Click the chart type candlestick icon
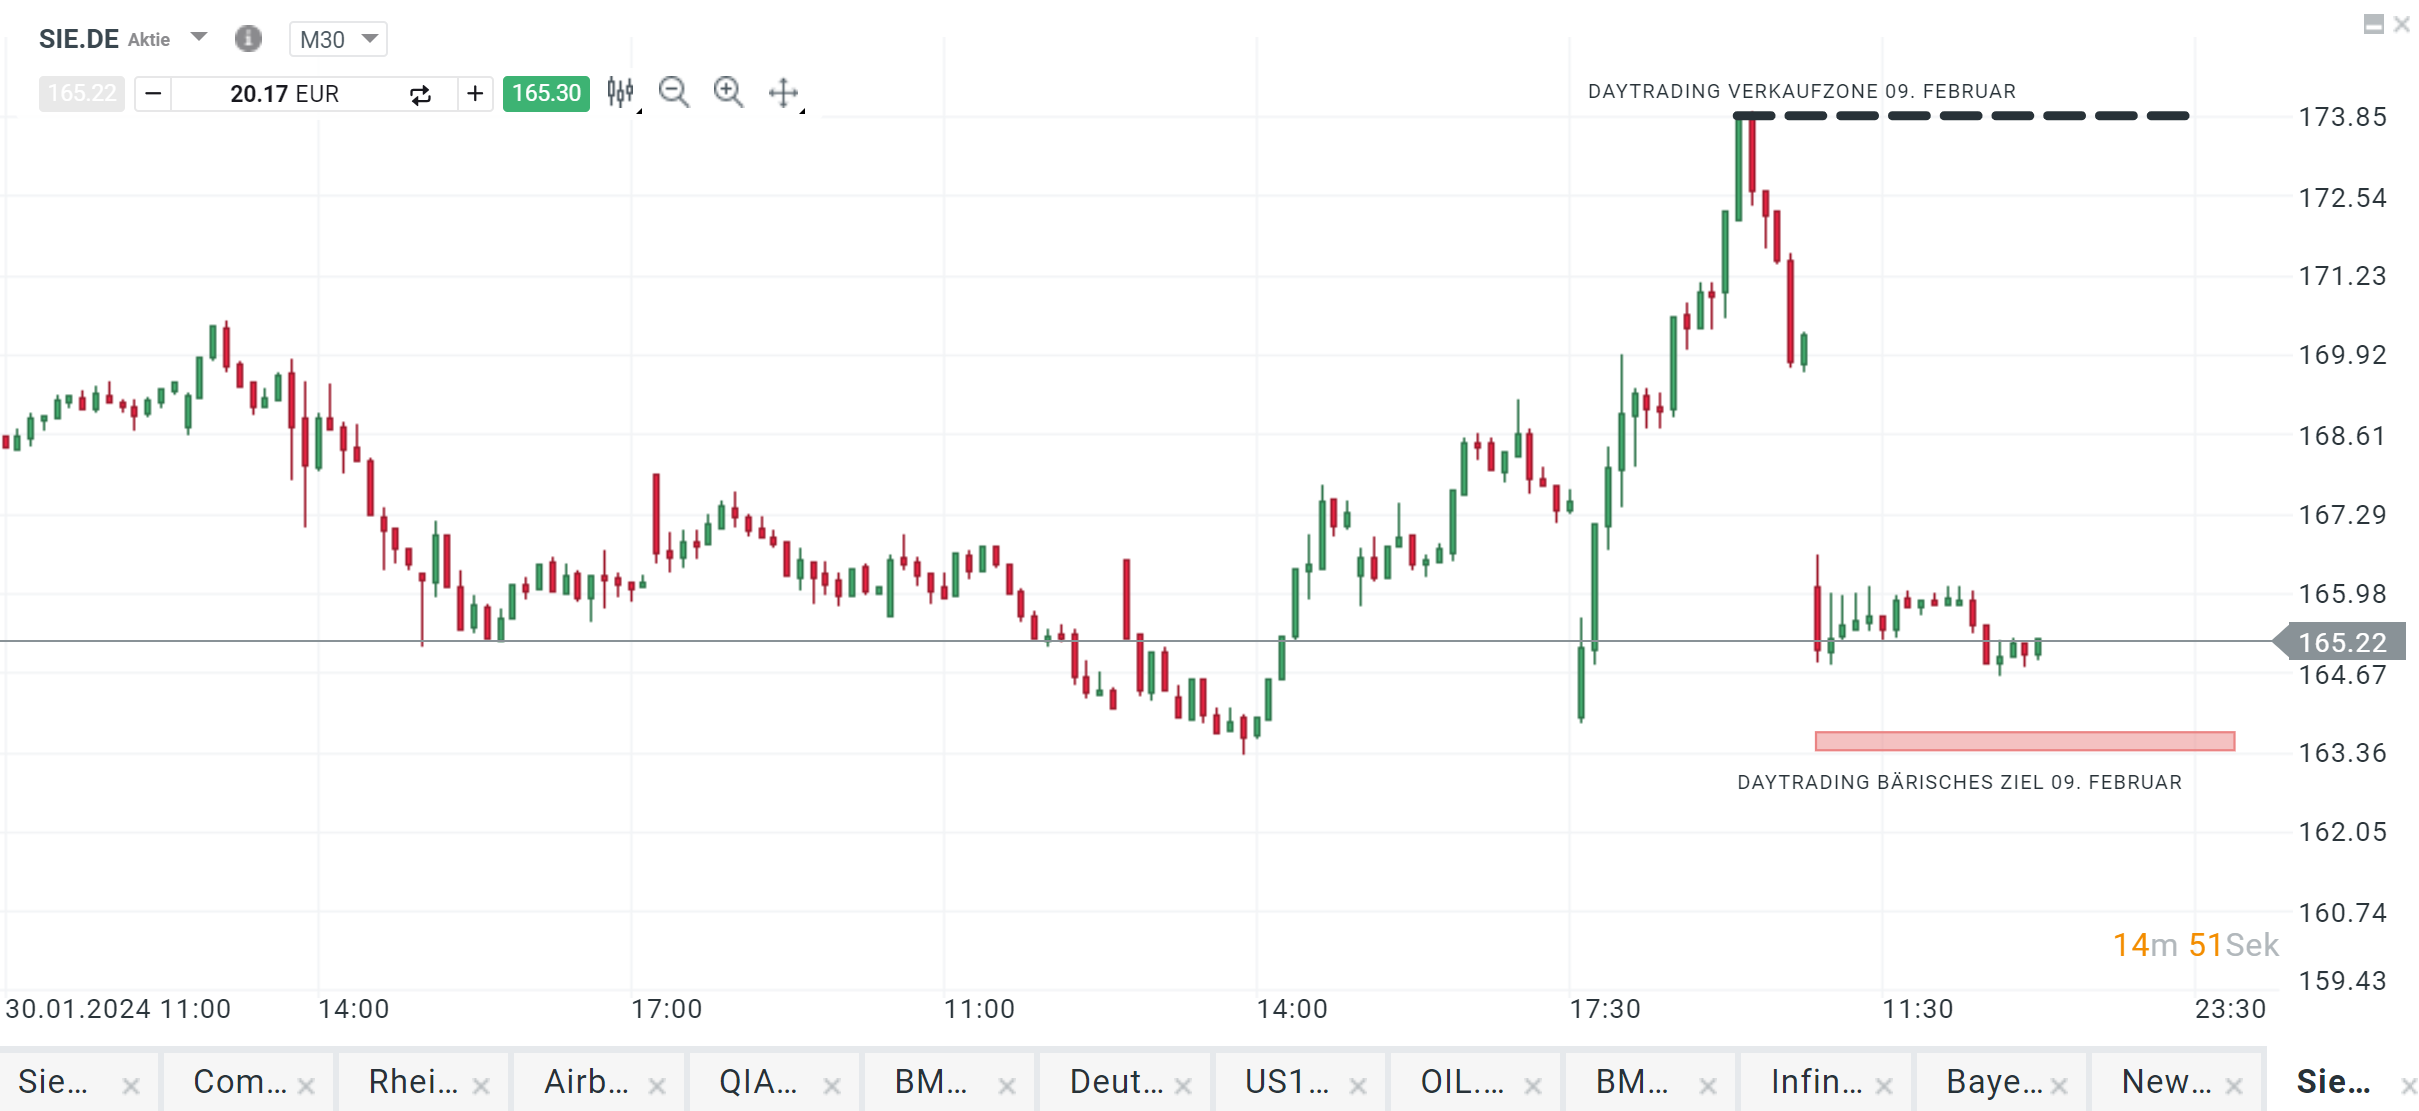The width and height of the screenshot is (2419, 1111). [x=621, y=93]
